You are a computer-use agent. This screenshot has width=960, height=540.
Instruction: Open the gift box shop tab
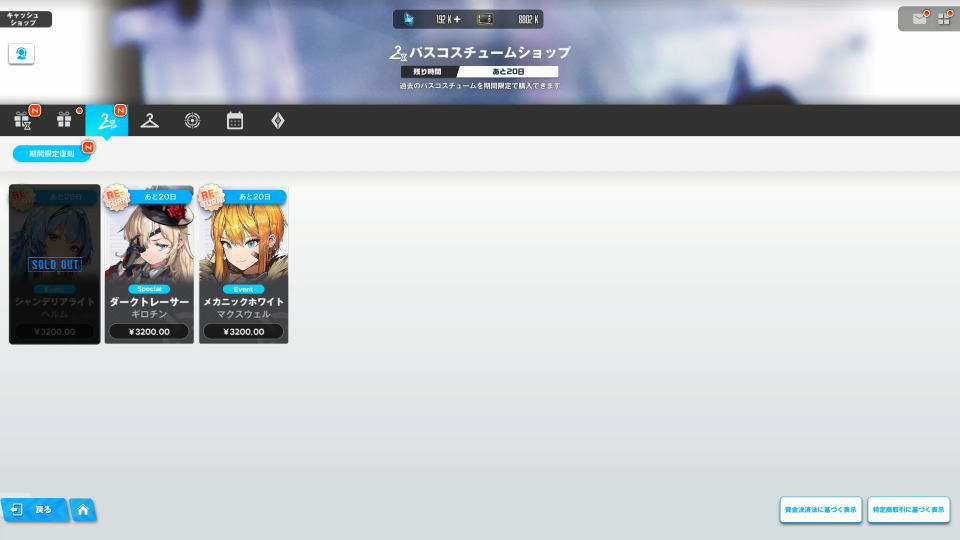click(65, 120)
